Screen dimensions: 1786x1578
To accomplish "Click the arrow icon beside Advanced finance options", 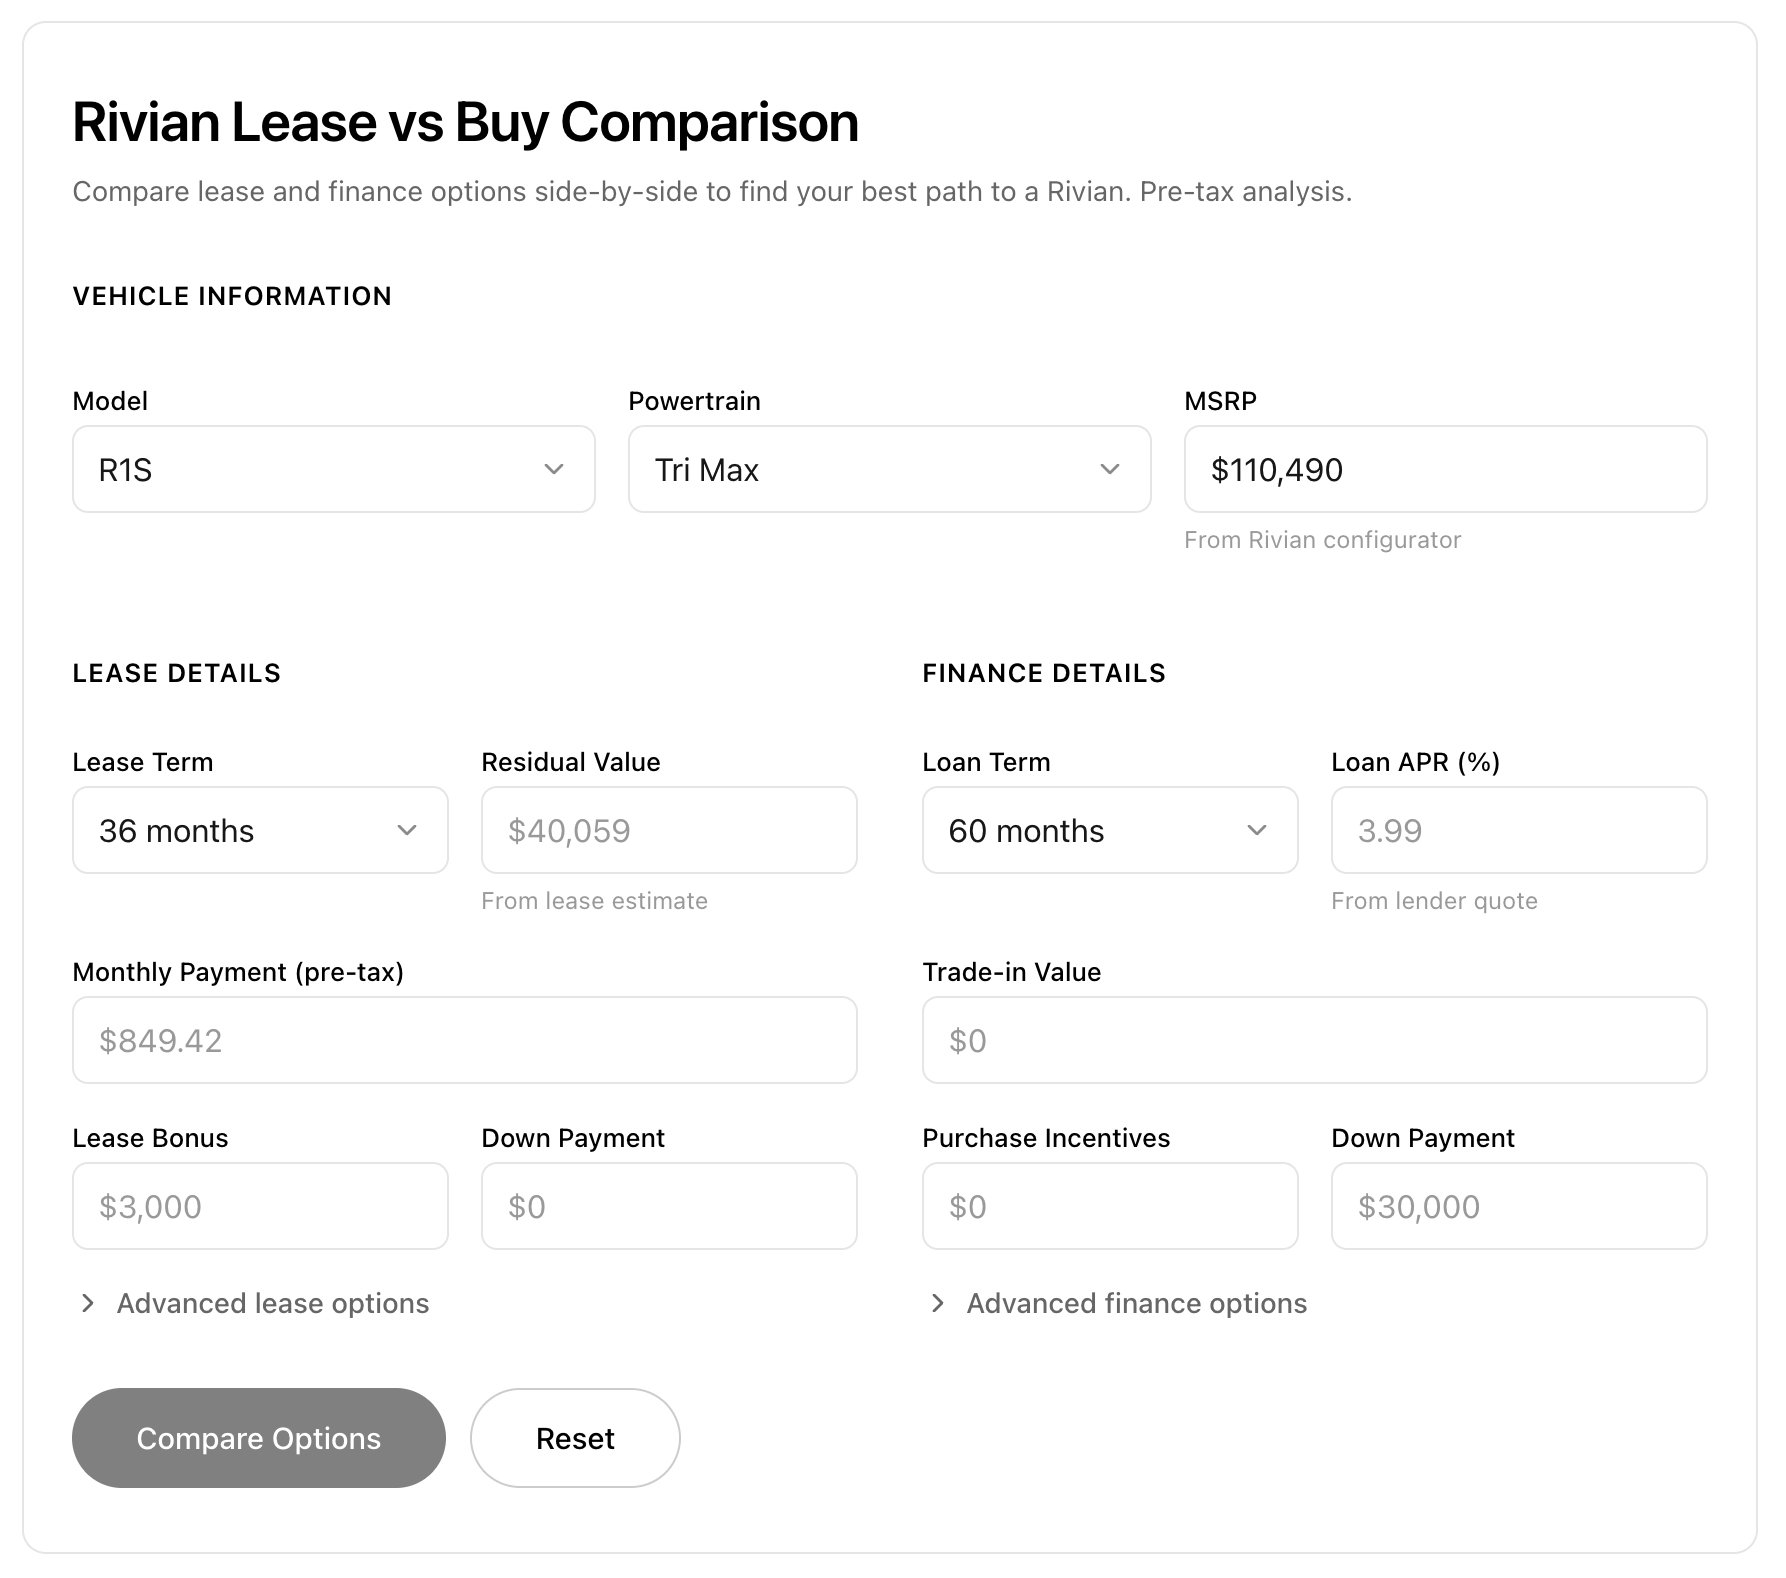I will point(938,1303).
